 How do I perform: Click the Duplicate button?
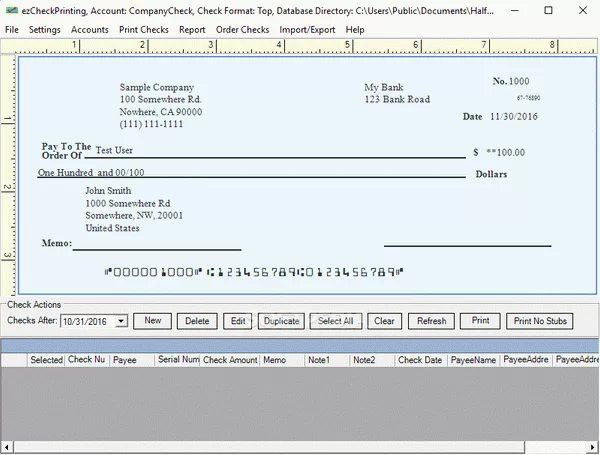pos(281,321)
